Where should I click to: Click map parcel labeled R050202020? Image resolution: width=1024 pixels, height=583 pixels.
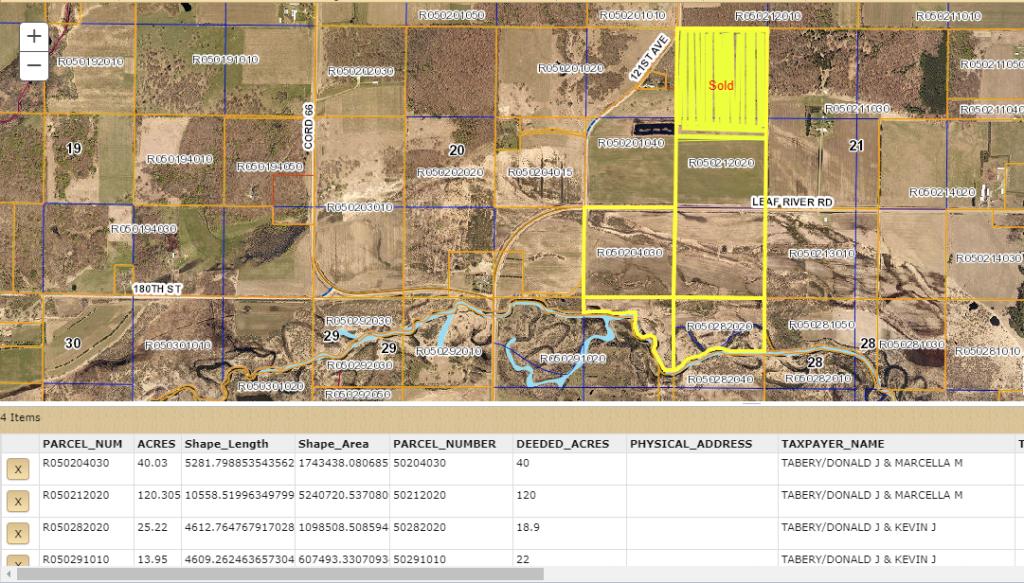(x=451, y=172)
